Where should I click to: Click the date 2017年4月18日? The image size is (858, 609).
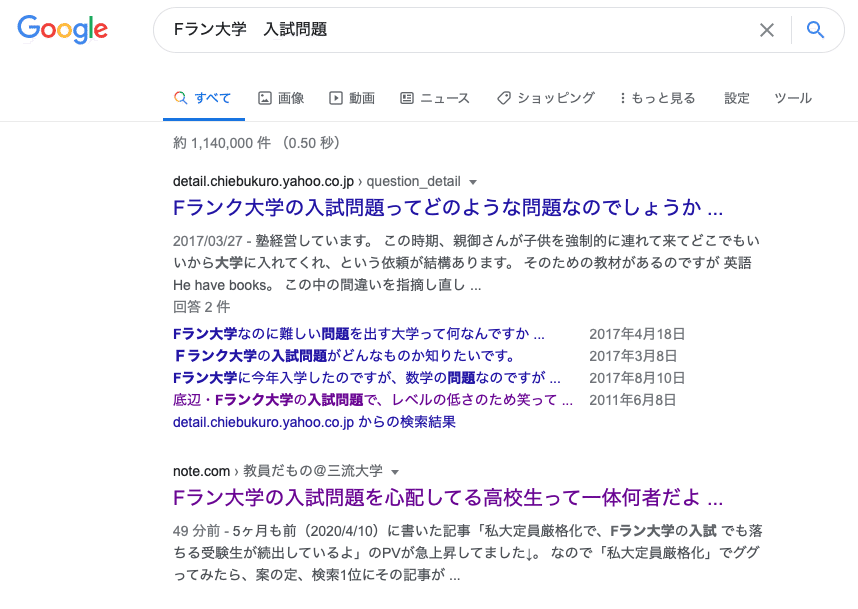(636, 334)
